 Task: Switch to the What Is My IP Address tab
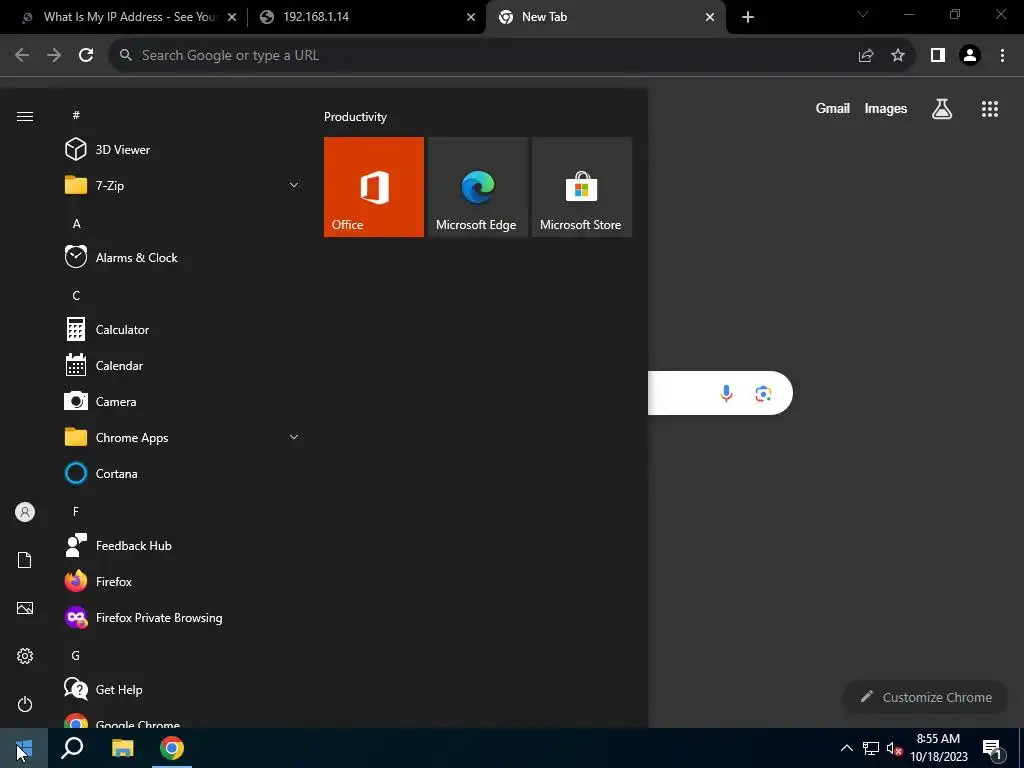(129, 17)
